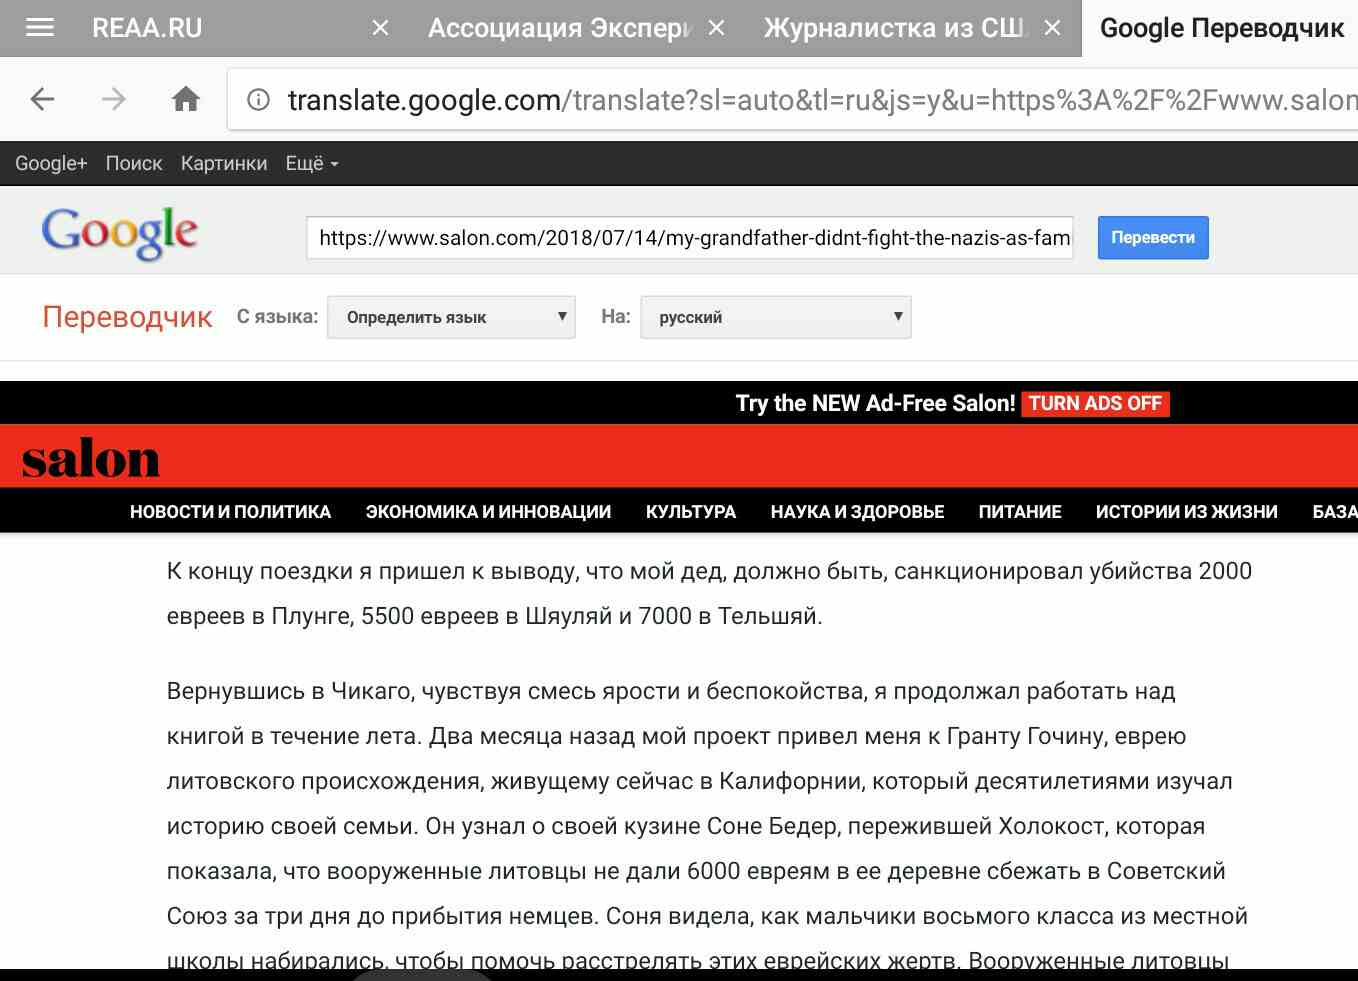Open the browser home page
This screenshot has width=1358, height=981.
pyautogui.click(x=186, y=99)
